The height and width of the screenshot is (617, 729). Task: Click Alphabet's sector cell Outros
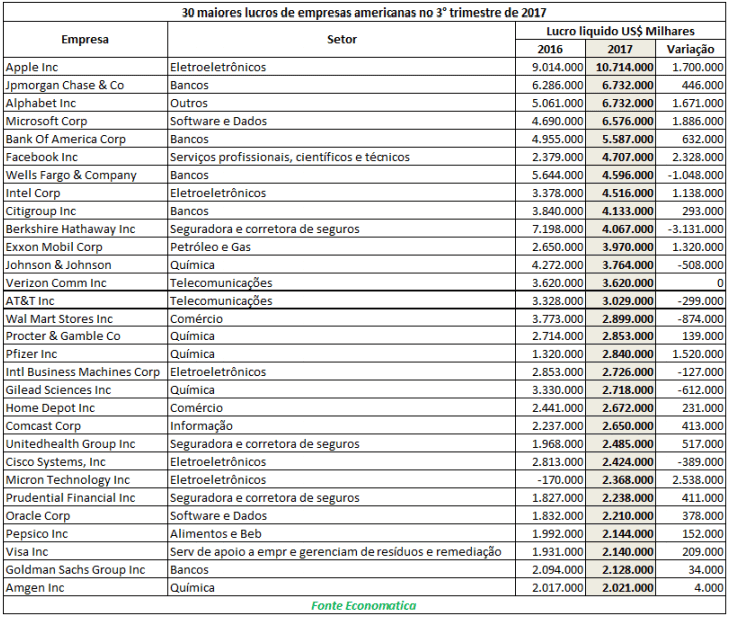pyautogui.click(x=342, y=103)
